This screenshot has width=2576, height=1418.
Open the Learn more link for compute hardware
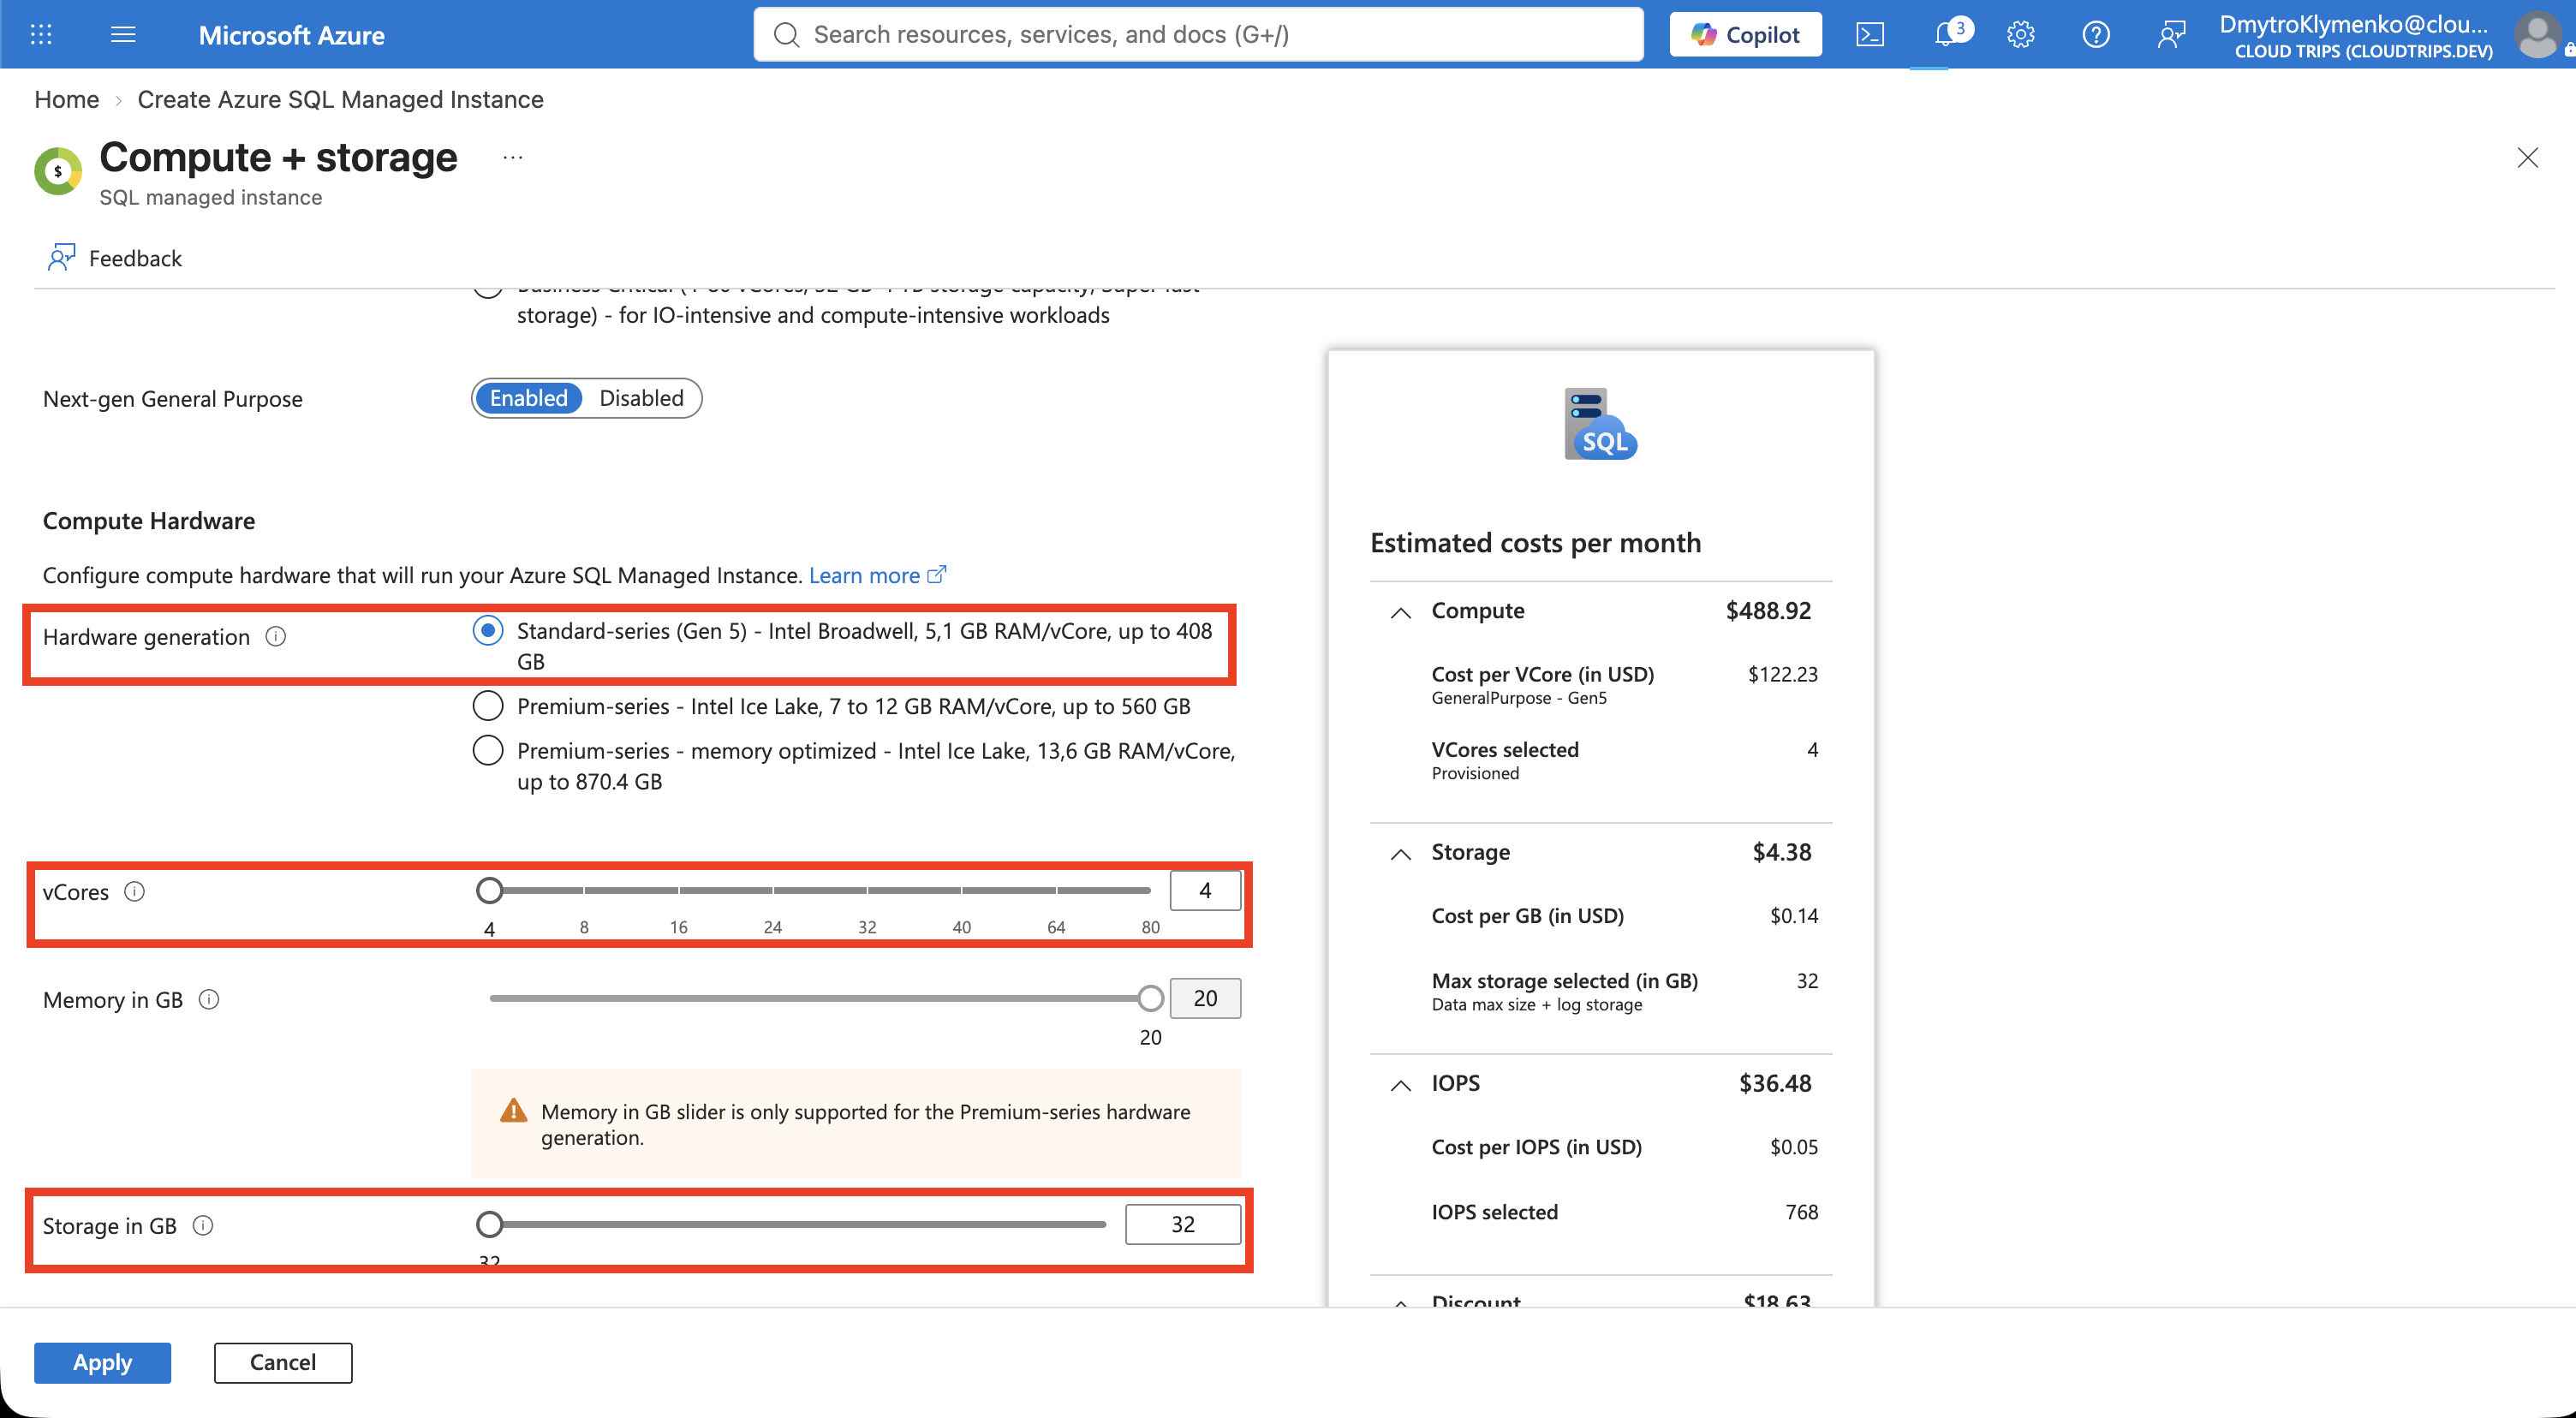tap(864, 575)
